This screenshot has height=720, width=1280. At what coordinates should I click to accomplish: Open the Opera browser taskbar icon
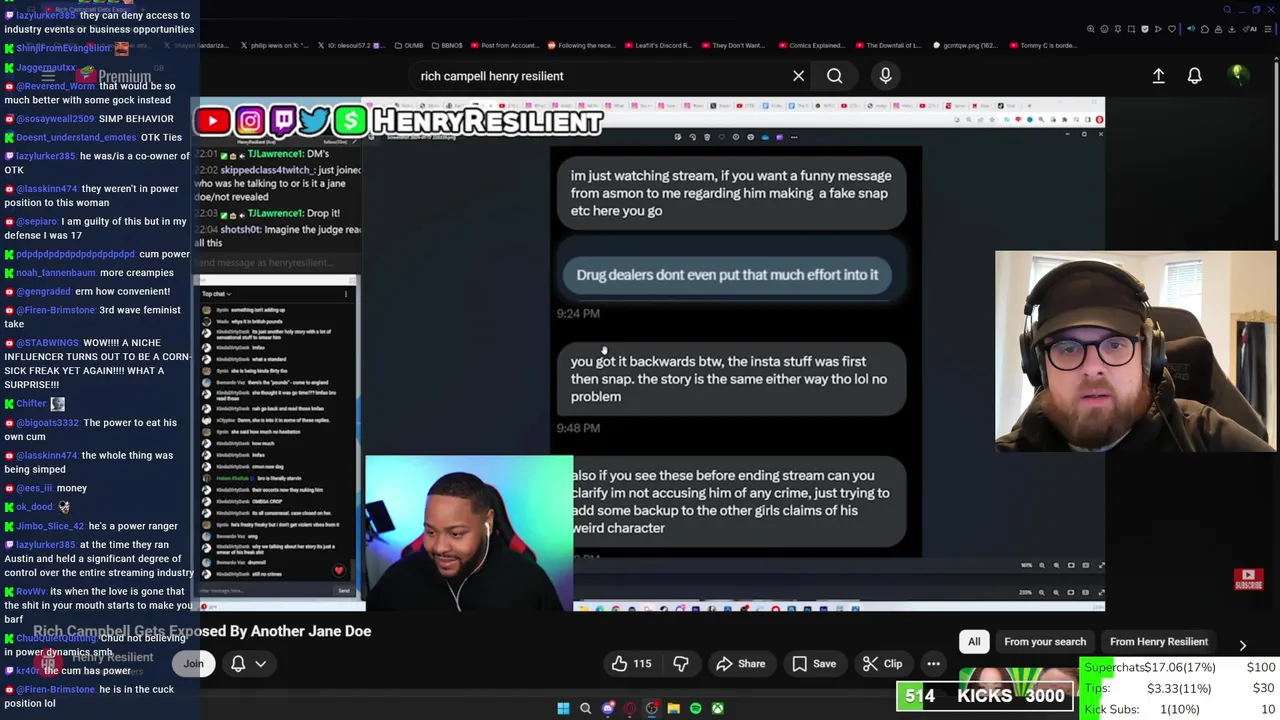coord(629,708)
